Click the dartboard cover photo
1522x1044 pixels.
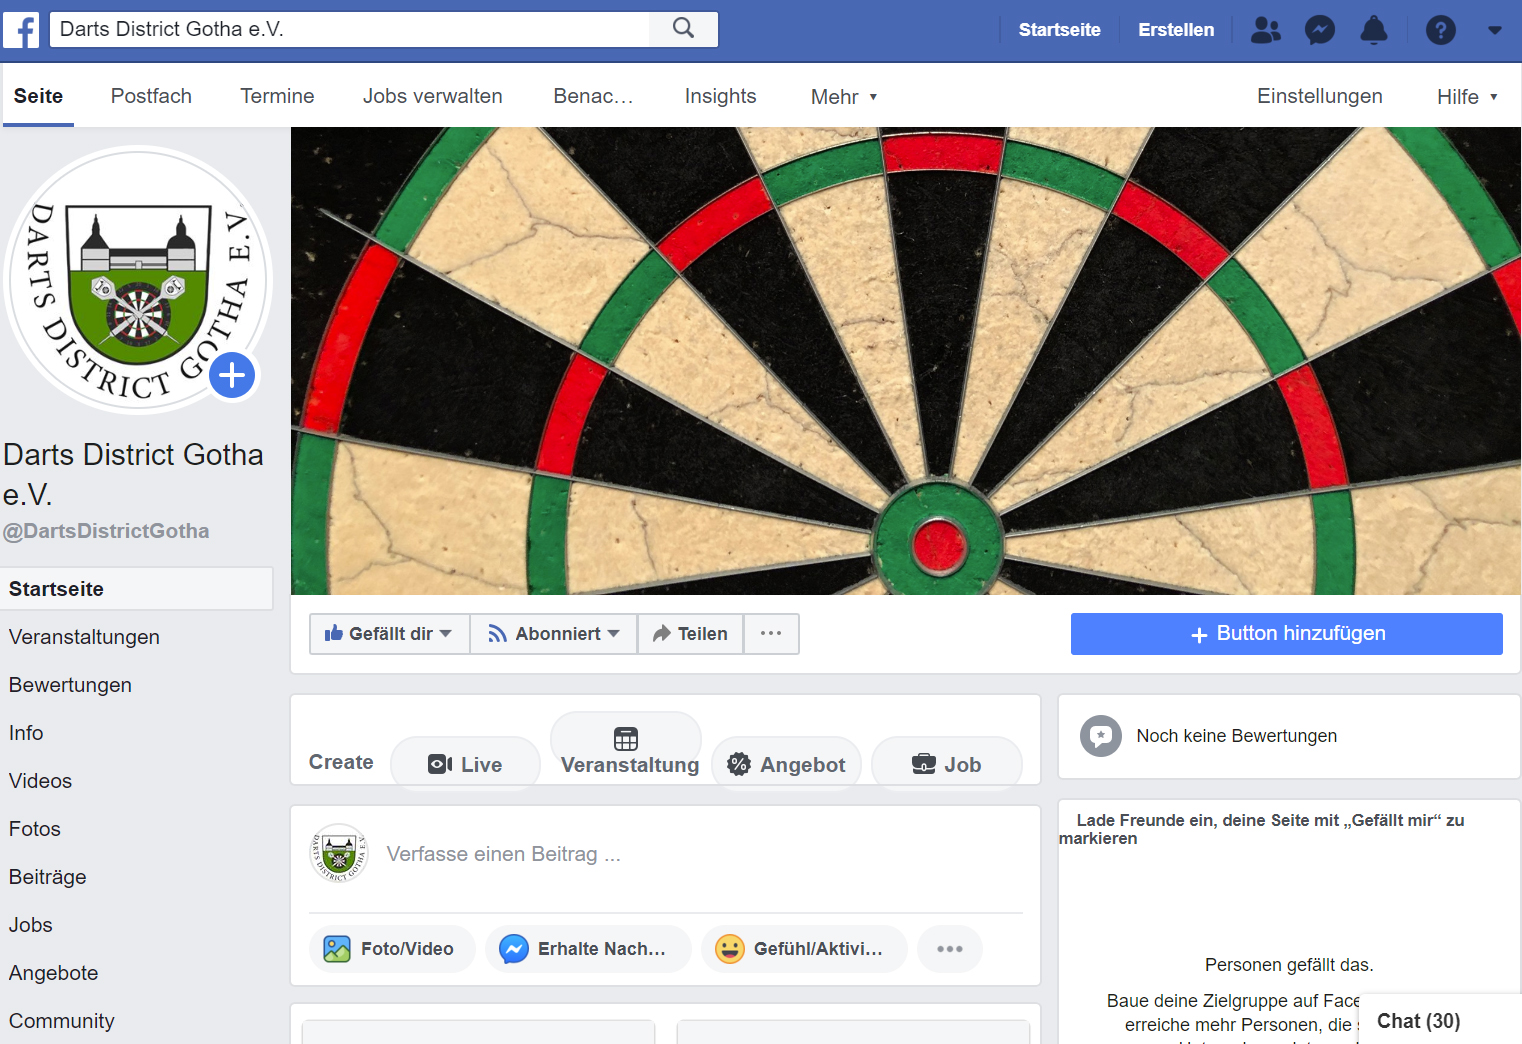906,361
